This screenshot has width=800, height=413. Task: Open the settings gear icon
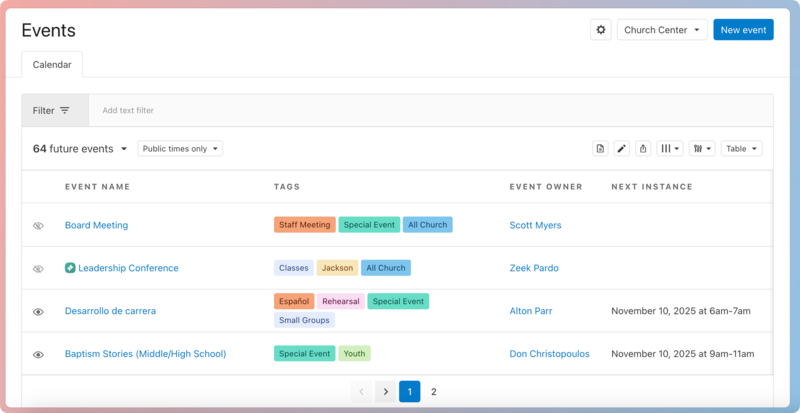(x=601, y=30)
